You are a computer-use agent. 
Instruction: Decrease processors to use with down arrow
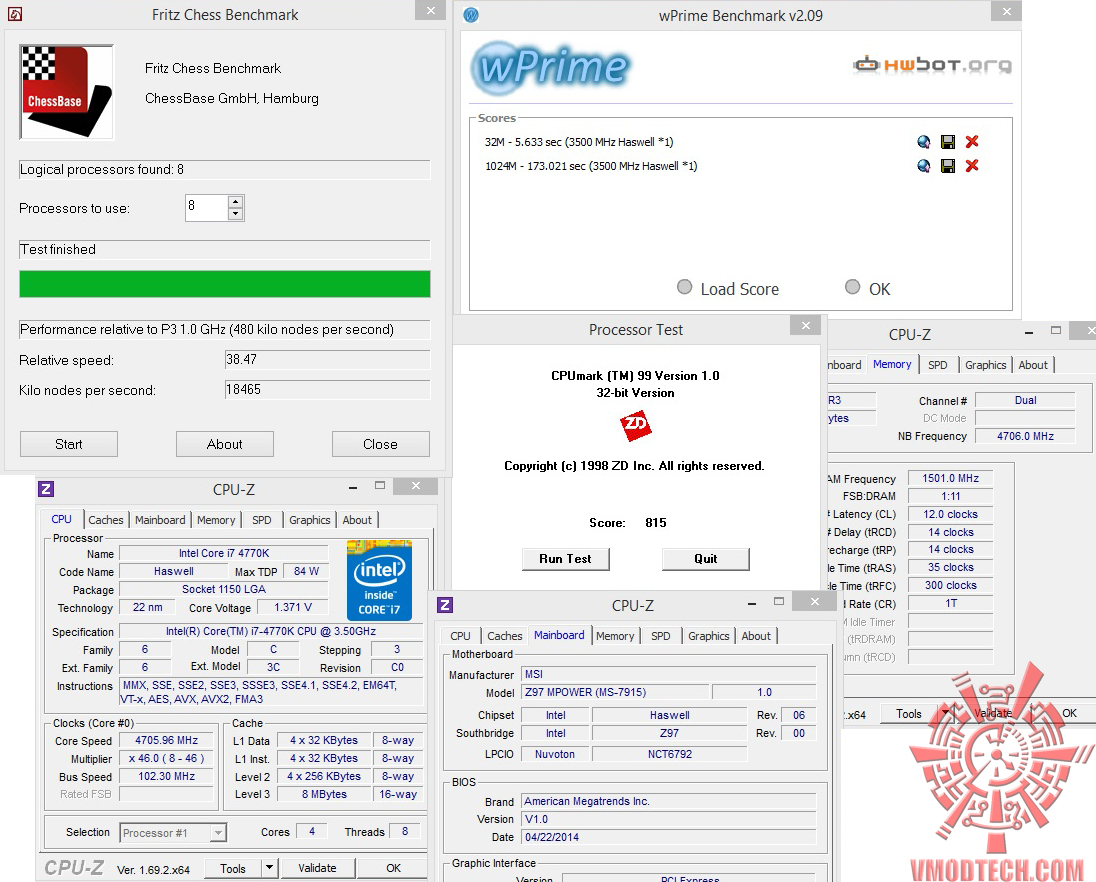pos(236,214)
